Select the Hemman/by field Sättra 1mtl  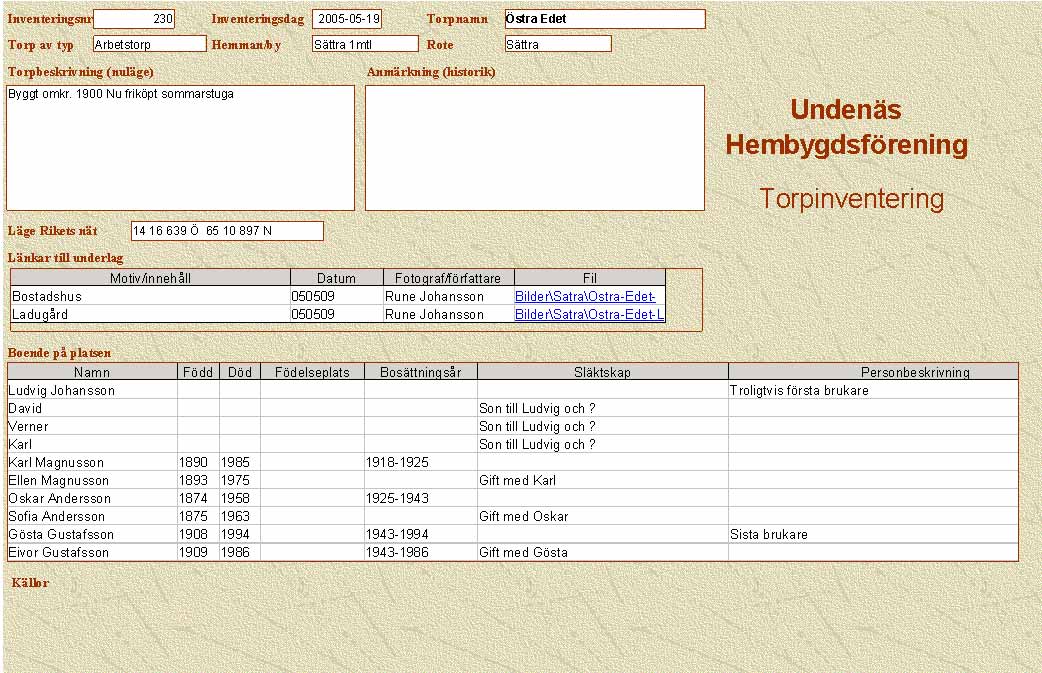point(364,44)
